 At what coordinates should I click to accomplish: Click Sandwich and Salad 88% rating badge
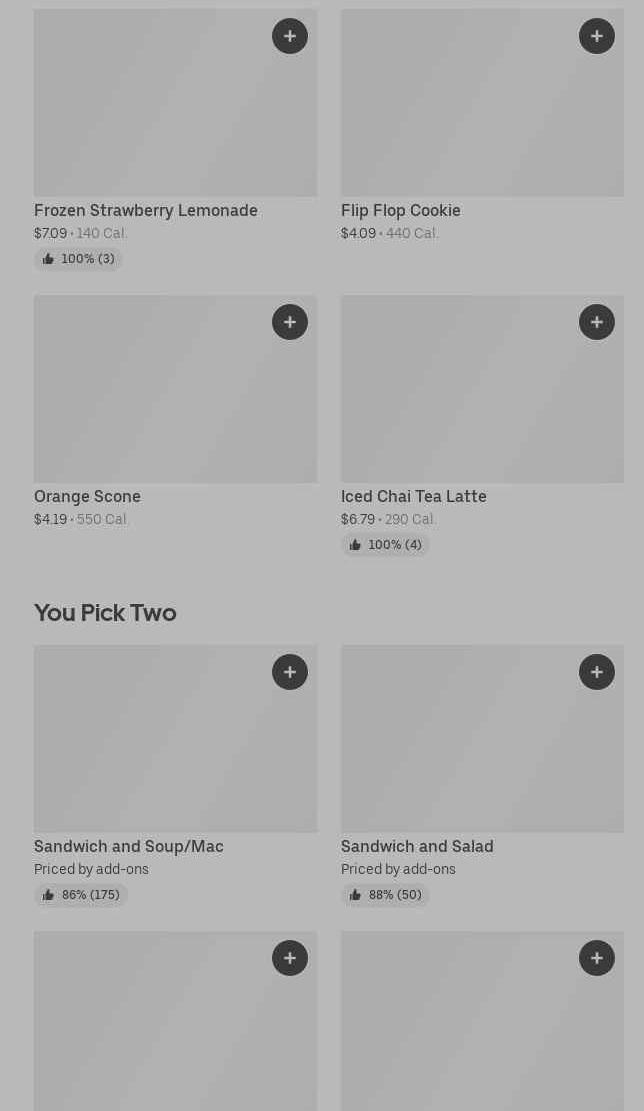[386, 895]
